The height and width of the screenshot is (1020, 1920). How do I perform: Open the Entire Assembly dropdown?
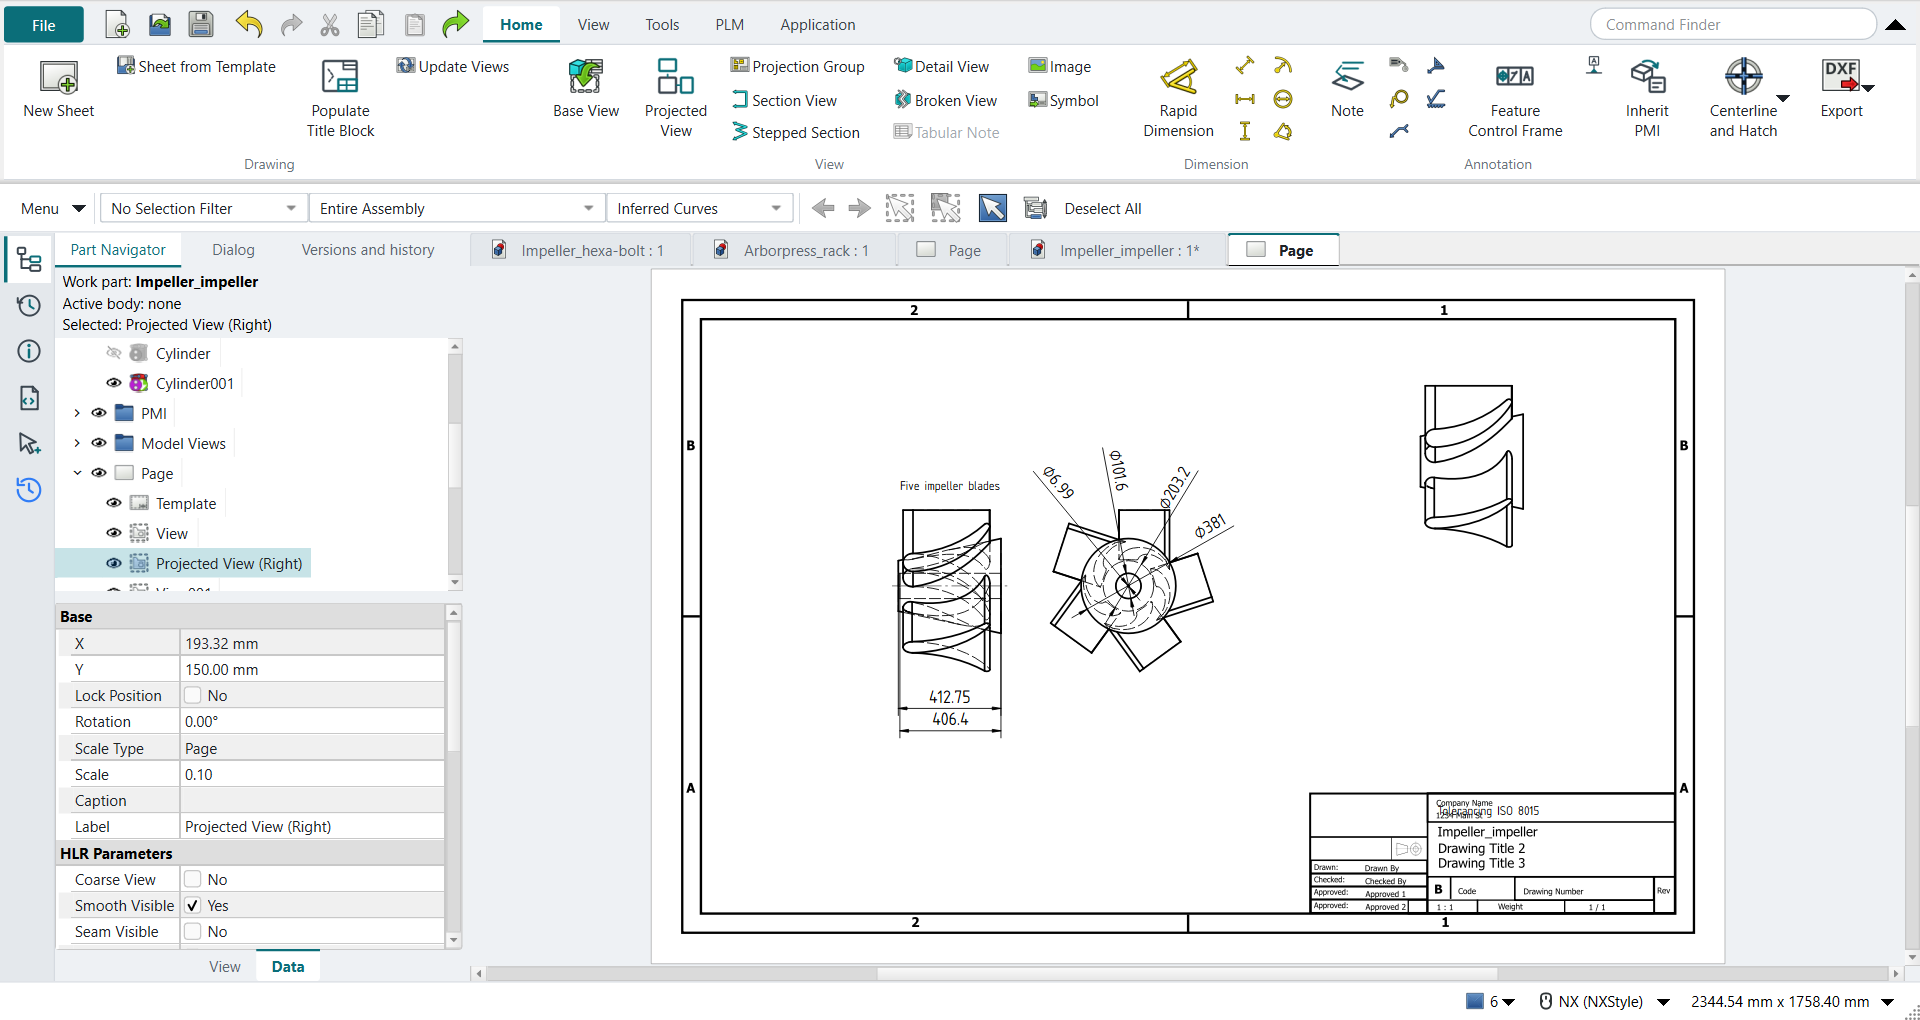457,208
